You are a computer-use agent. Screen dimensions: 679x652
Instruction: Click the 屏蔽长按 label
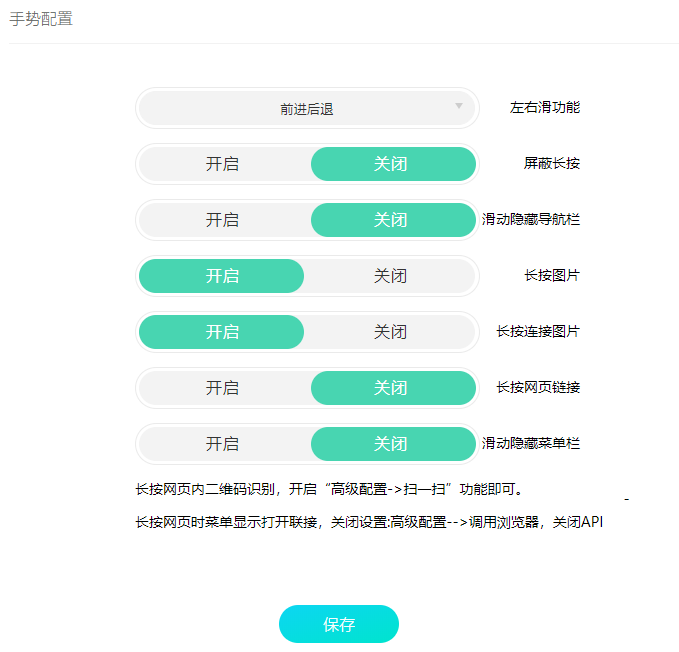click(552, 163)
